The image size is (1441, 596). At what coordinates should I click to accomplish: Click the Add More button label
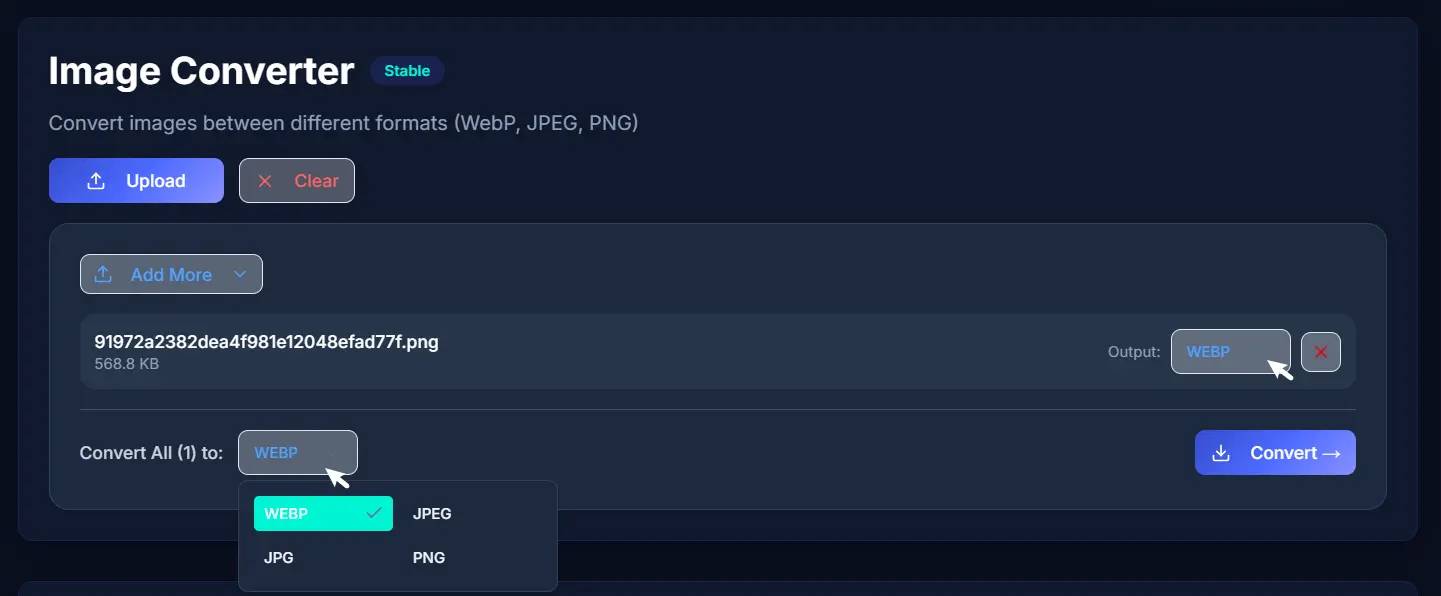[171, 275]
